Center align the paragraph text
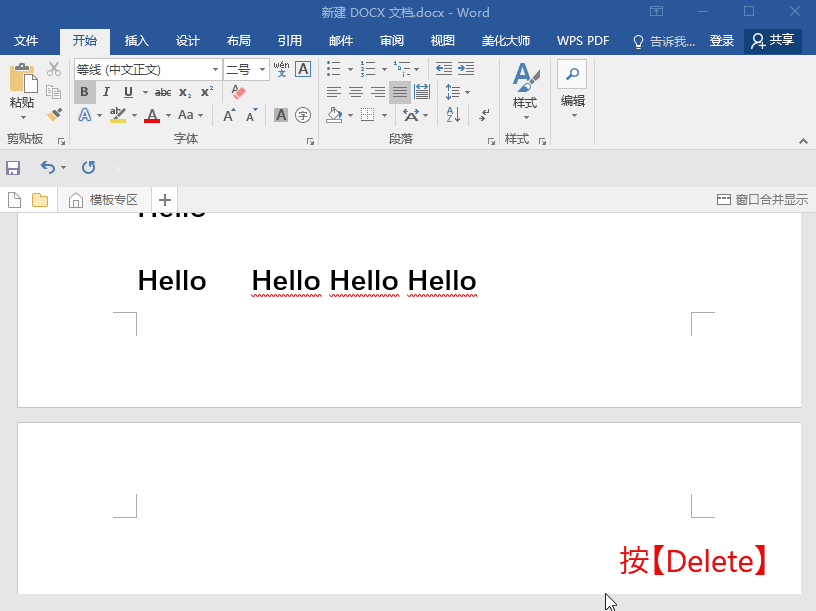 355,92
